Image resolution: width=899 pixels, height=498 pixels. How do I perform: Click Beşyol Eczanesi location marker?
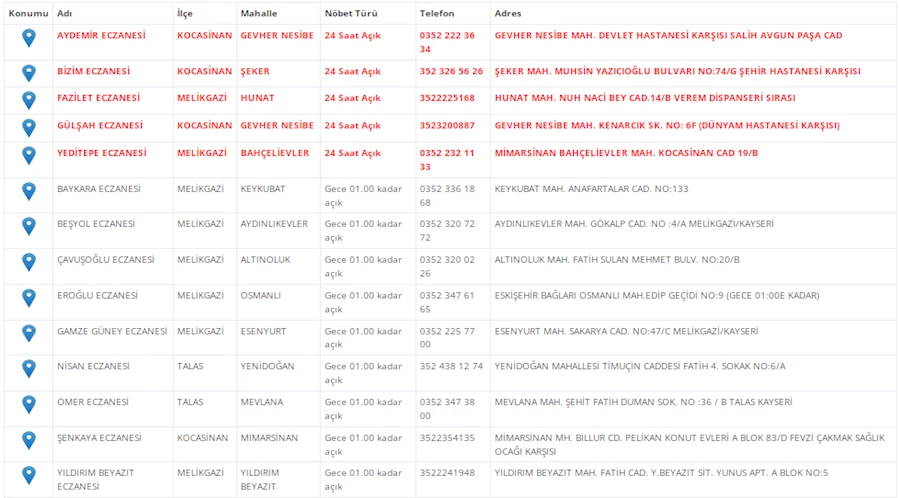29,227
